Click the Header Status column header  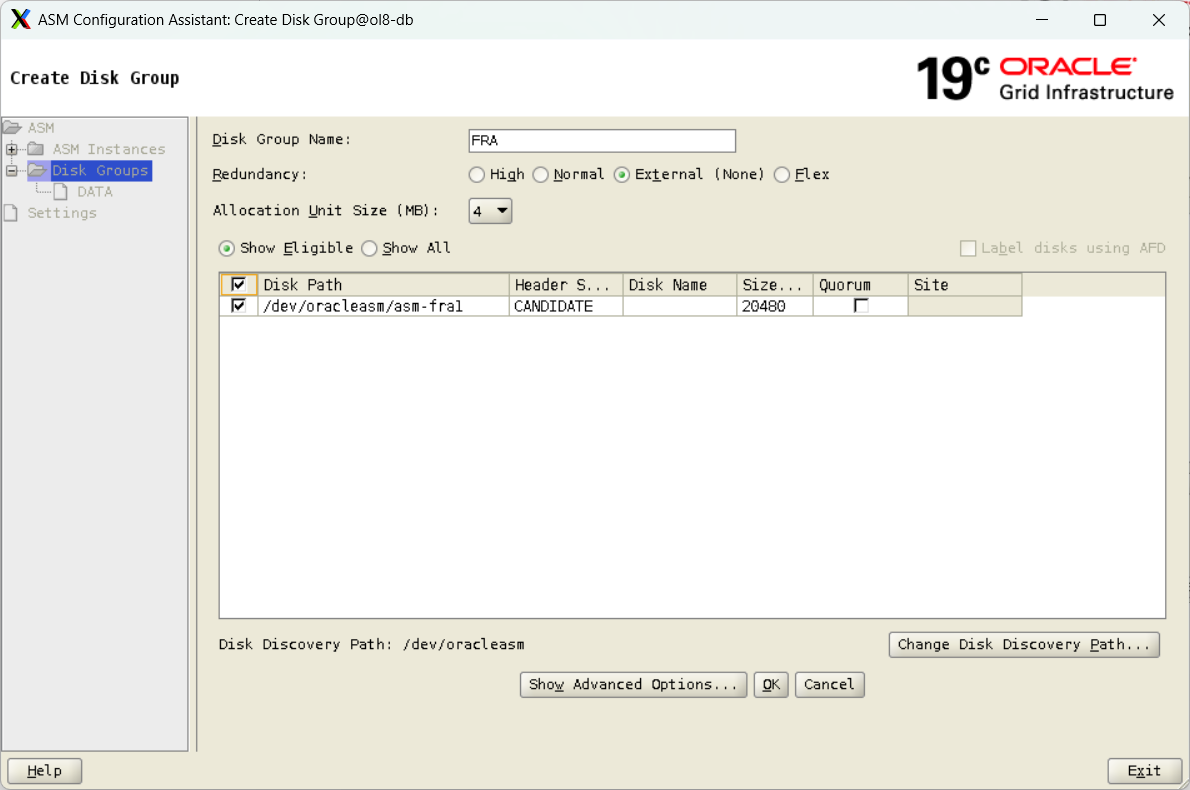point(565,285)
